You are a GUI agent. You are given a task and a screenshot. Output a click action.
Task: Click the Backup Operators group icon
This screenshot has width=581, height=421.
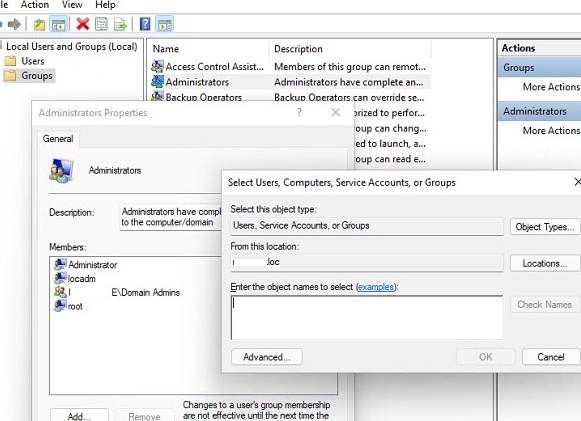[x=157, y=96]
